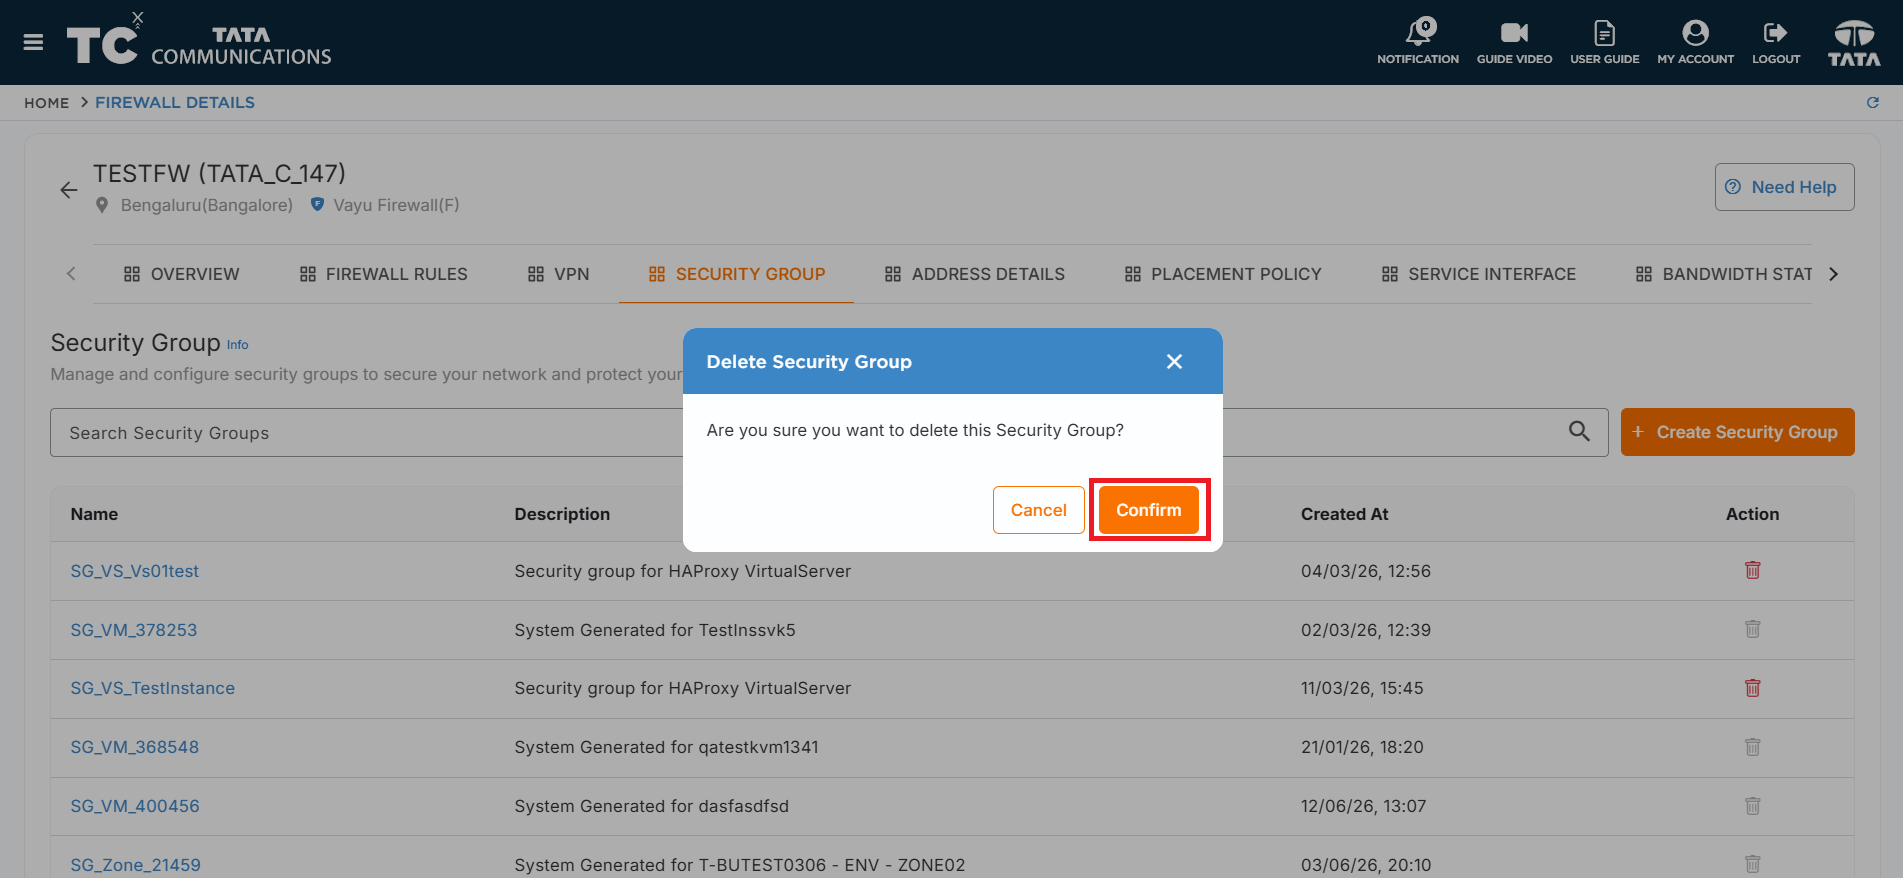
Task: Click the trash icon for SG_VM_400456
Action: pos(1752,806)
